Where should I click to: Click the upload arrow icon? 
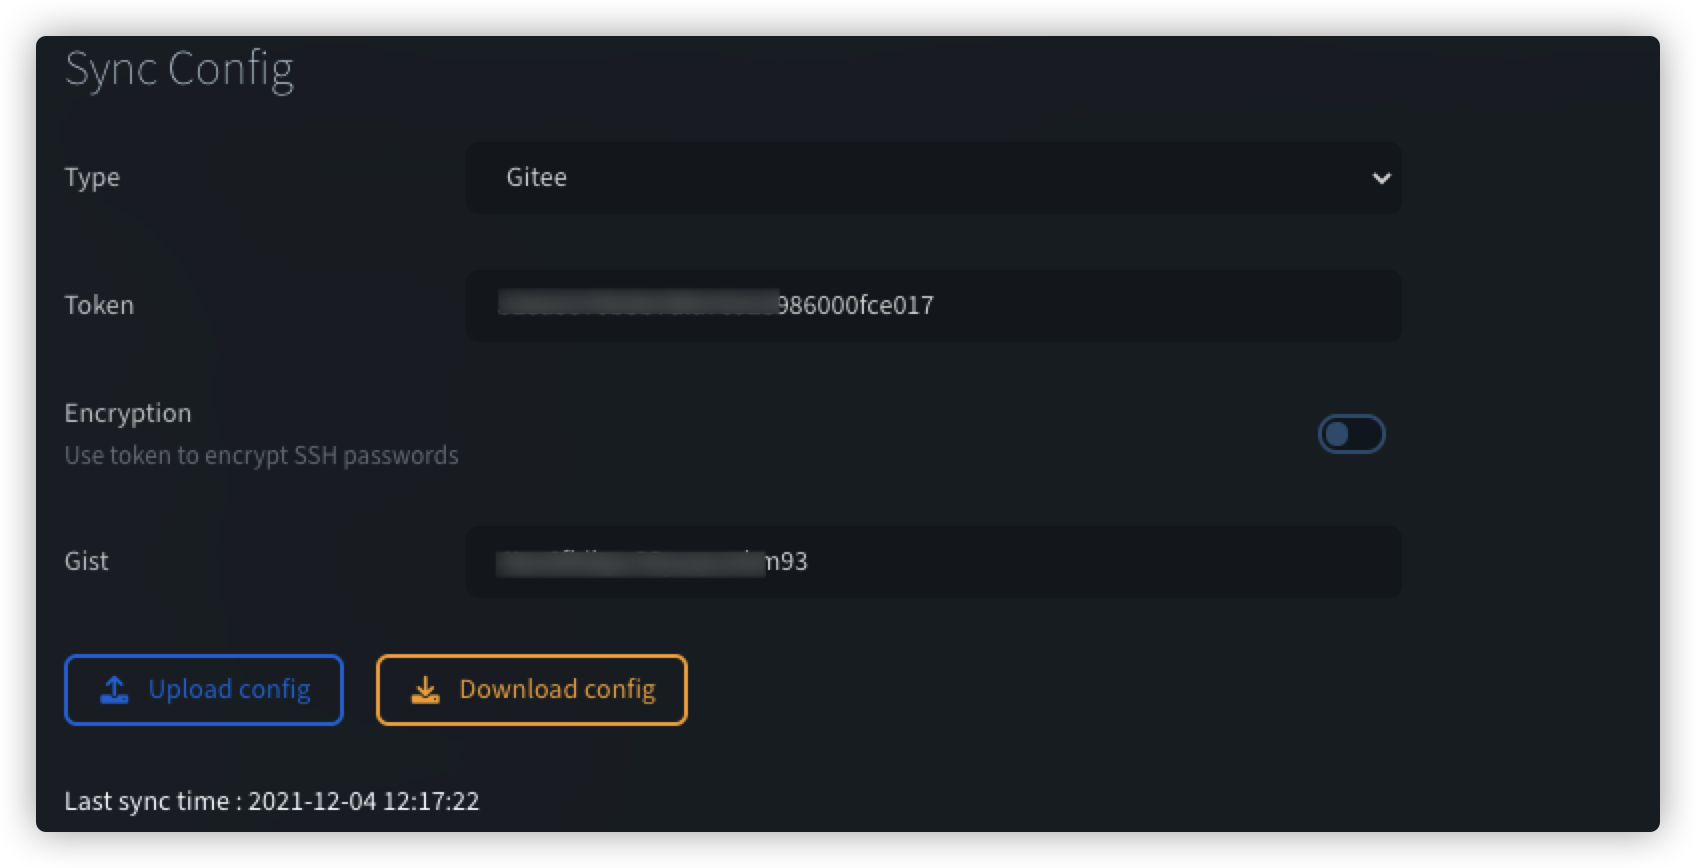coord(115,689)
